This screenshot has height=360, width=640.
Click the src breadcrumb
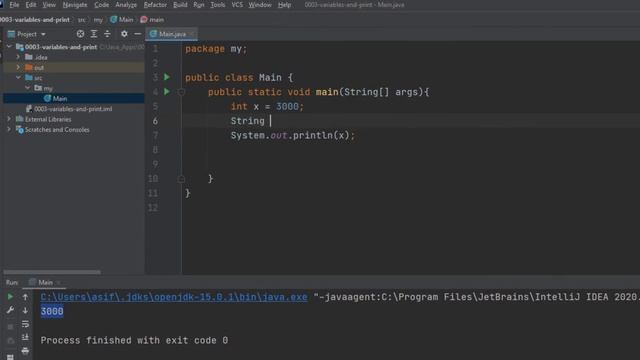(82, 20)
